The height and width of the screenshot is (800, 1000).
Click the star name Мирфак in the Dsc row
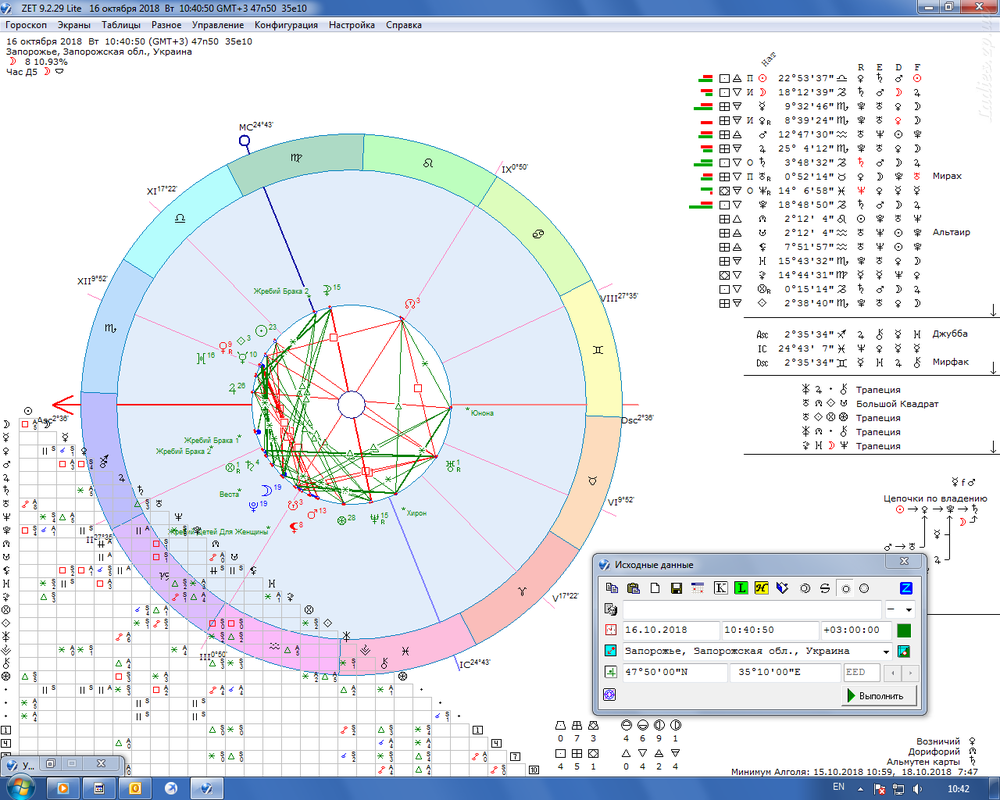point(950,362)
